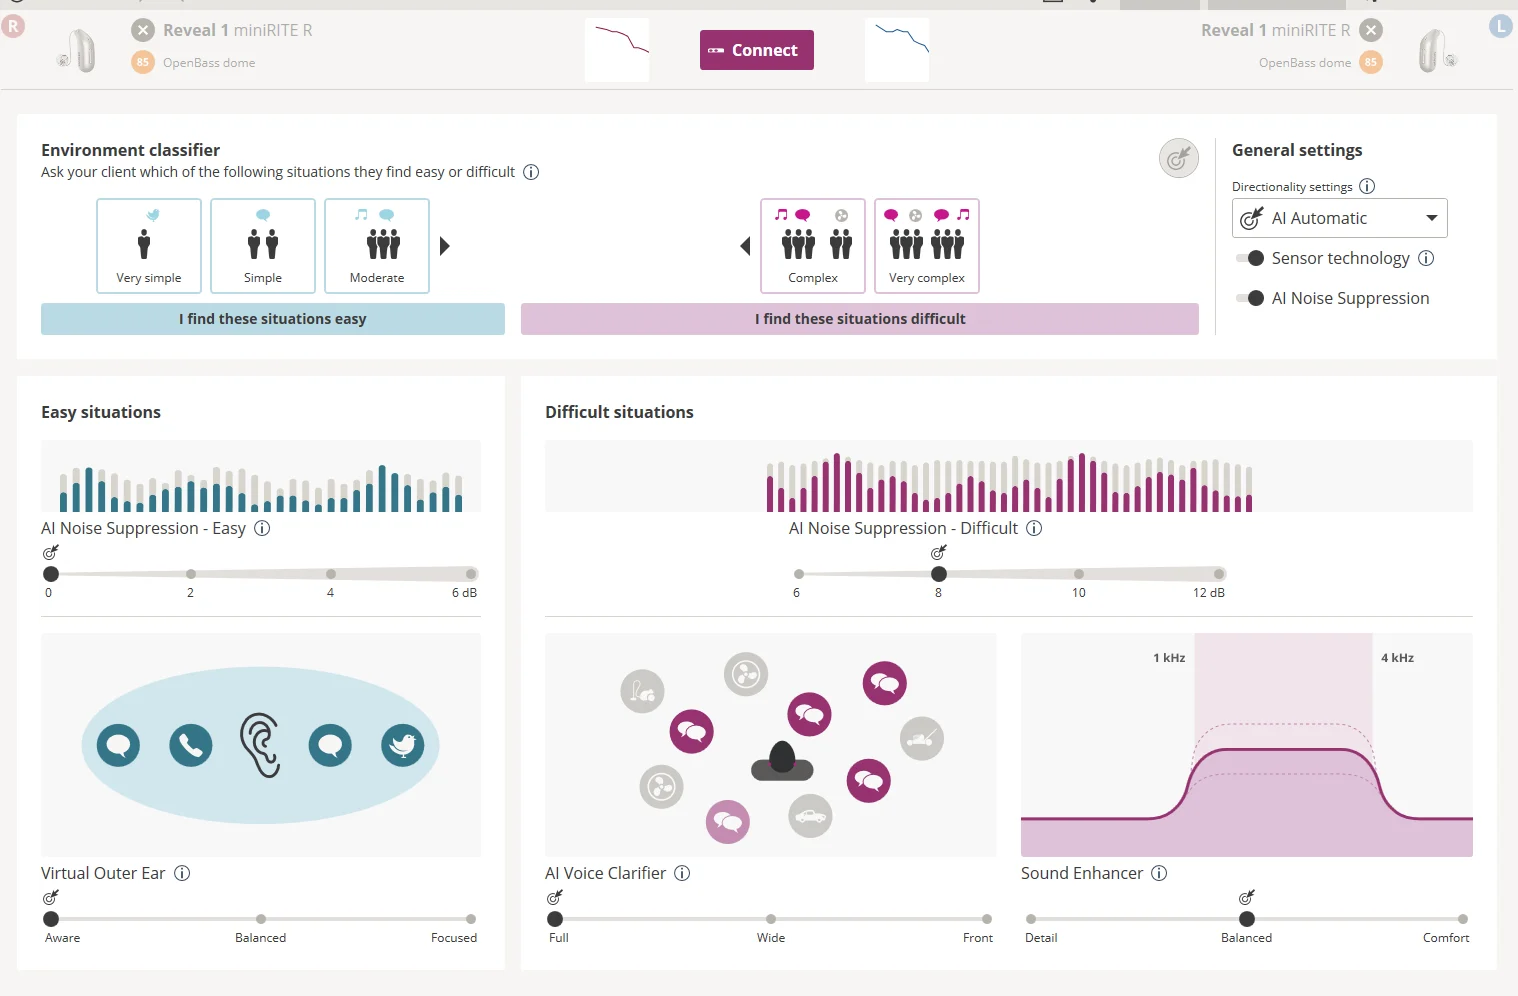Screen dimensions: 1518x996
Task: Show Directionality settings info
Action: click(1367, 186)
